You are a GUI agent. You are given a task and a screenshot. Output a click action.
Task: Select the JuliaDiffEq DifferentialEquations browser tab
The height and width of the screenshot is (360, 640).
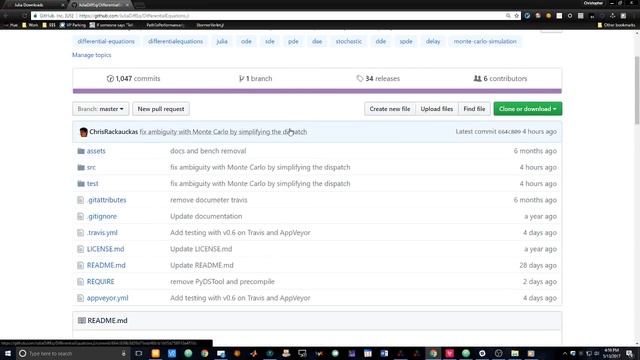101,5
